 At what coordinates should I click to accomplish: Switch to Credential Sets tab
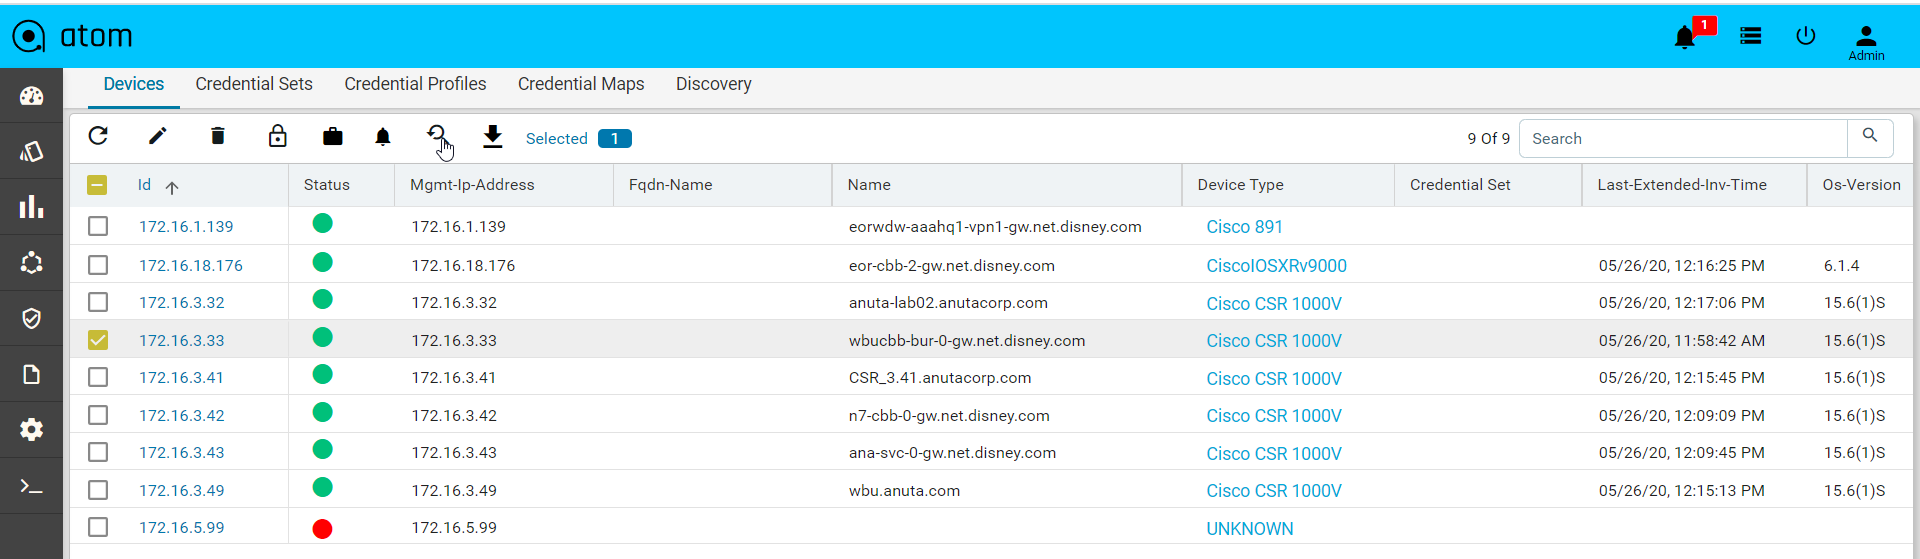pos(254,84)
